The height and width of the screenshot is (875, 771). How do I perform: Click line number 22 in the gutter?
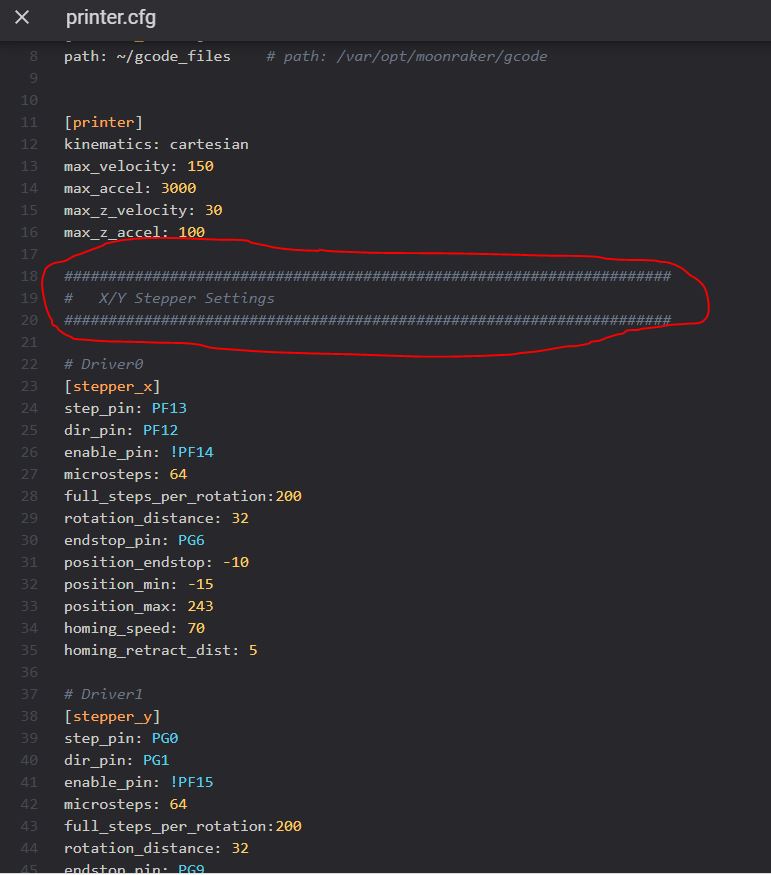pos(29,364)
